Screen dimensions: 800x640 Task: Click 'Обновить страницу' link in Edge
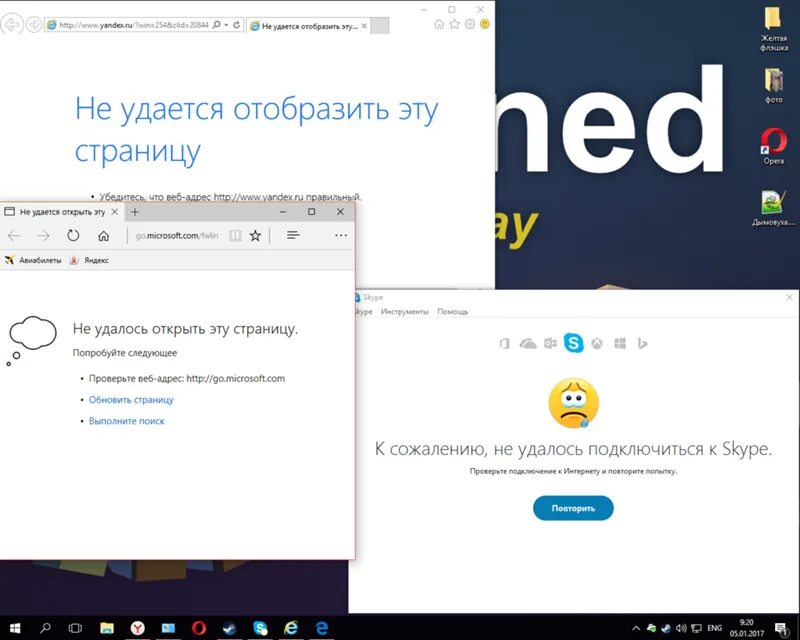coord(131,400)
